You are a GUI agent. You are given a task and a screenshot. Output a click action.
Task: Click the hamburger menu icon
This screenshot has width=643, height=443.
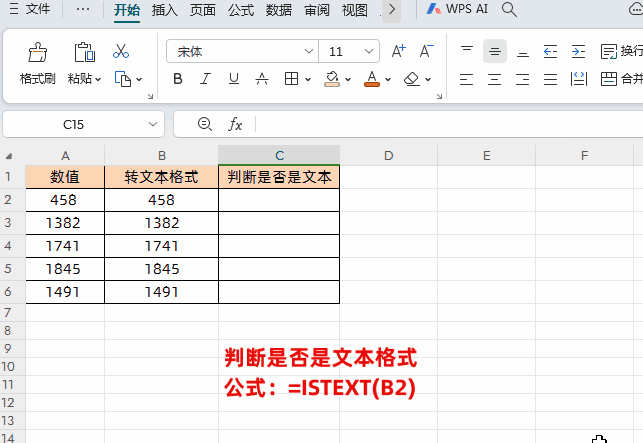pos(14,9)
